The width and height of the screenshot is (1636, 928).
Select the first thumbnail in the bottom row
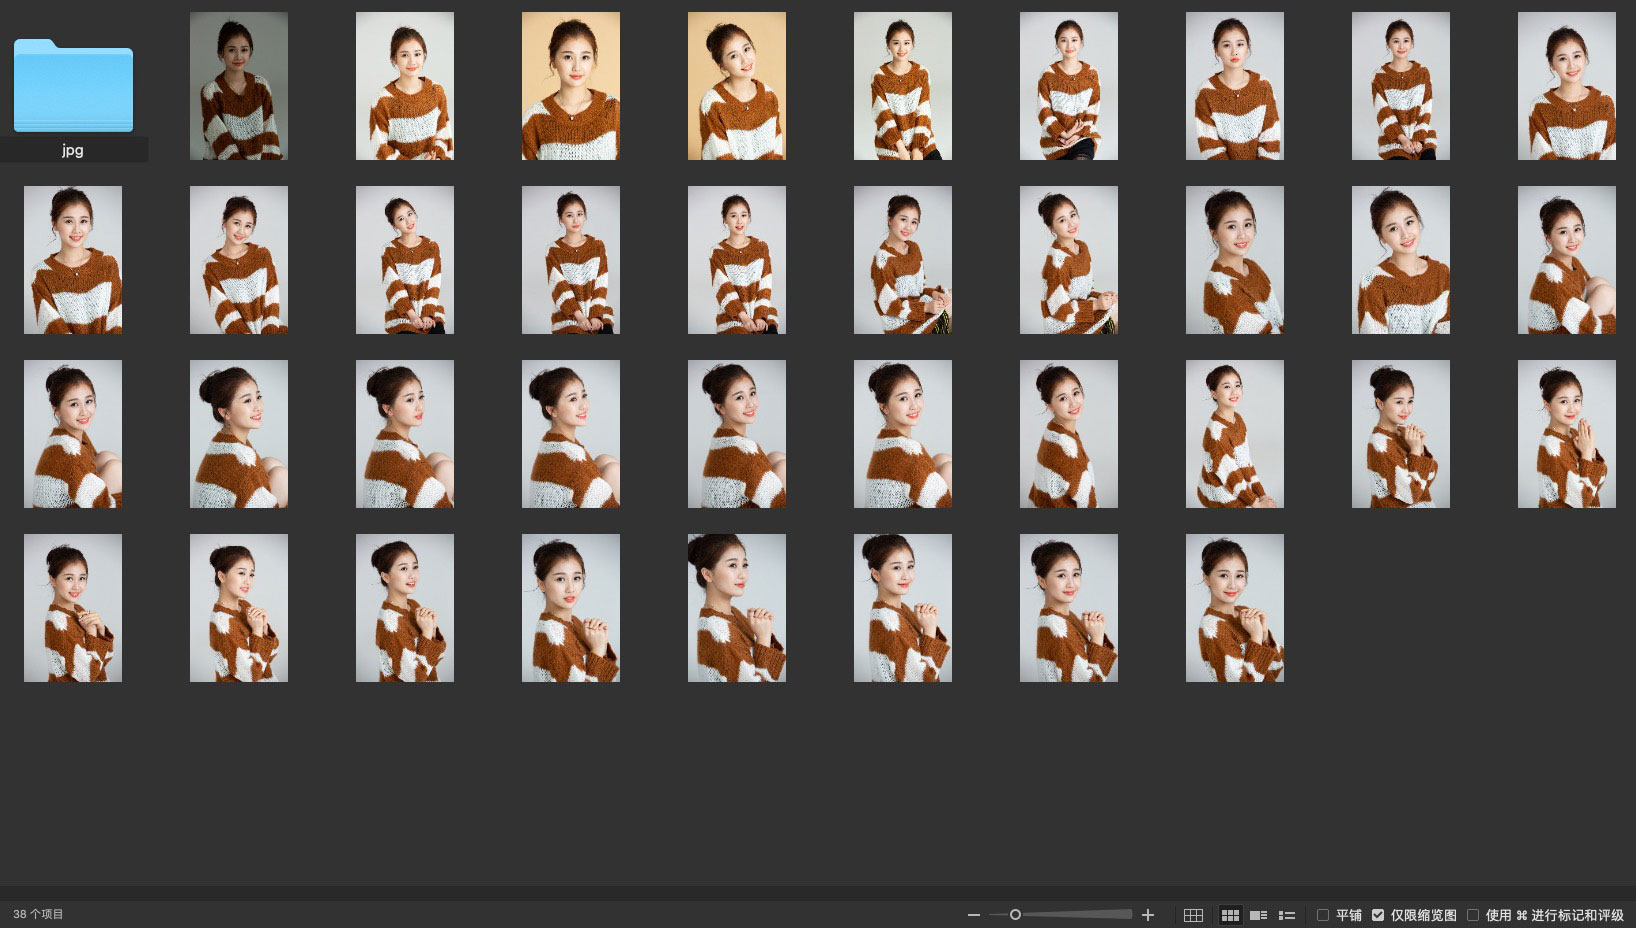73,608
